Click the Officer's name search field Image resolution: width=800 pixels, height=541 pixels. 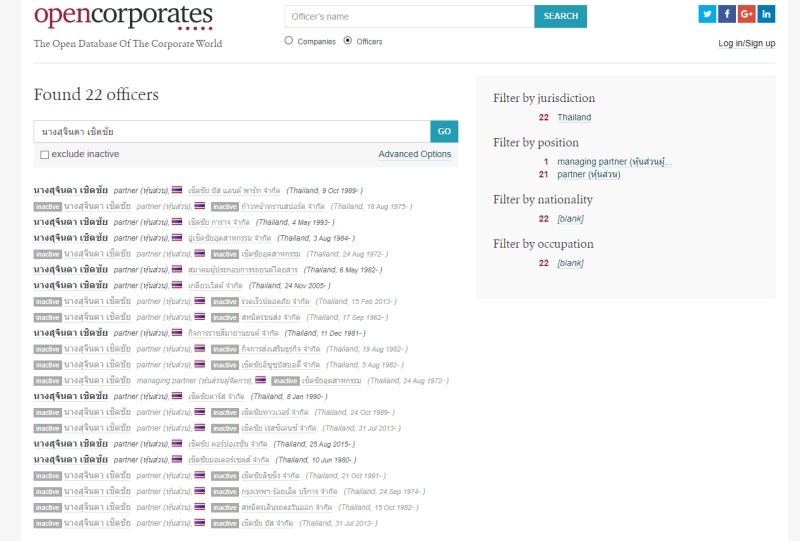coord(409,16)
